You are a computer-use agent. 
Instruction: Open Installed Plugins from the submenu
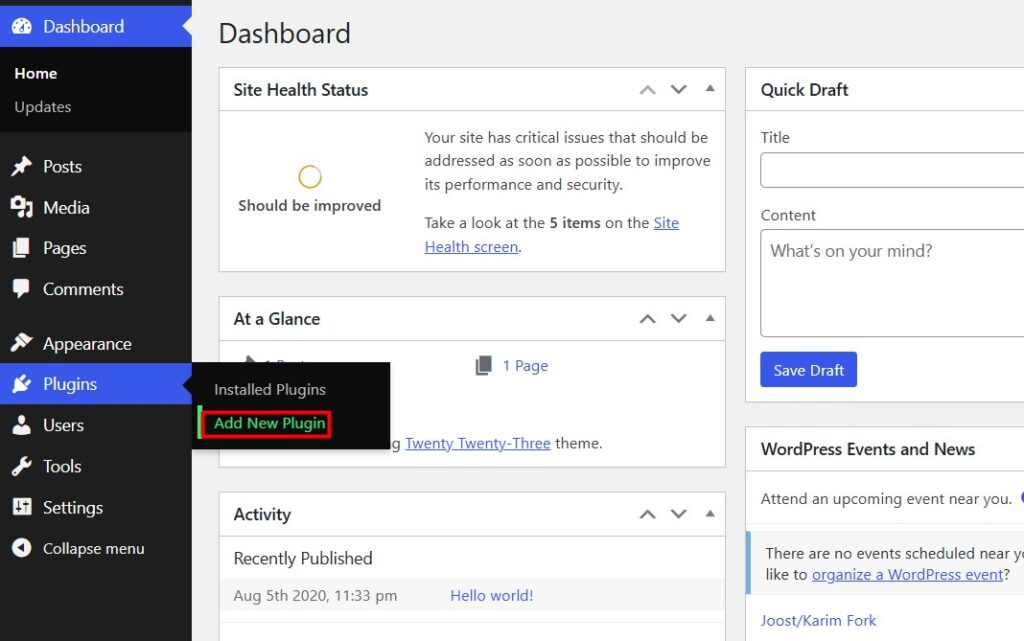coord(269,389)
